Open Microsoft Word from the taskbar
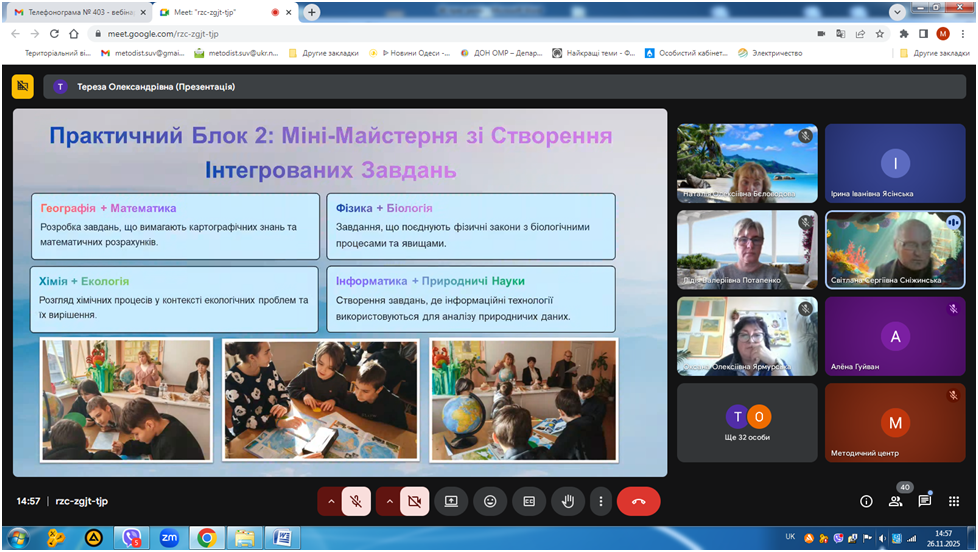978x552 pixels. coord(282,538)
